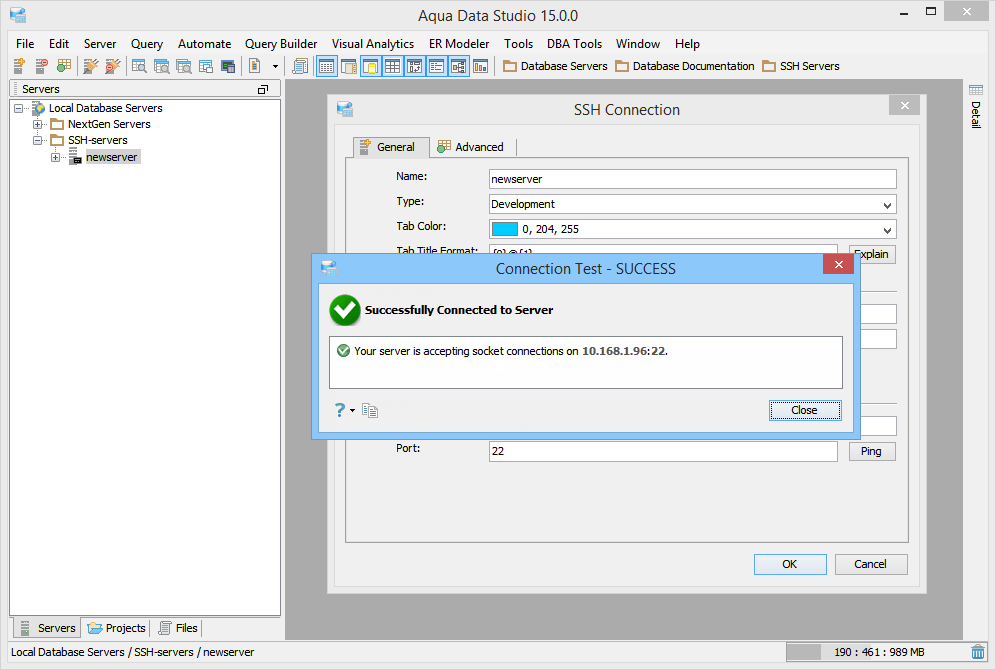Click the memory usage bar in status bar

coord(877,652)
